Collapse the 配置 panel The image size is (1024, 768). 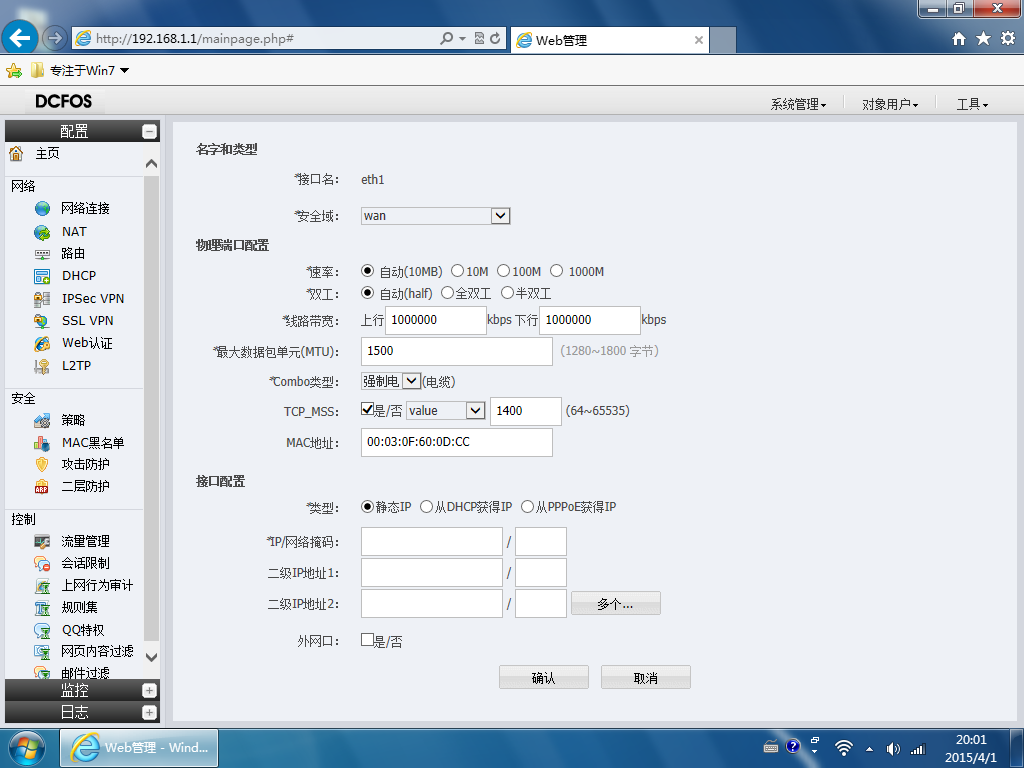point(150,131)
